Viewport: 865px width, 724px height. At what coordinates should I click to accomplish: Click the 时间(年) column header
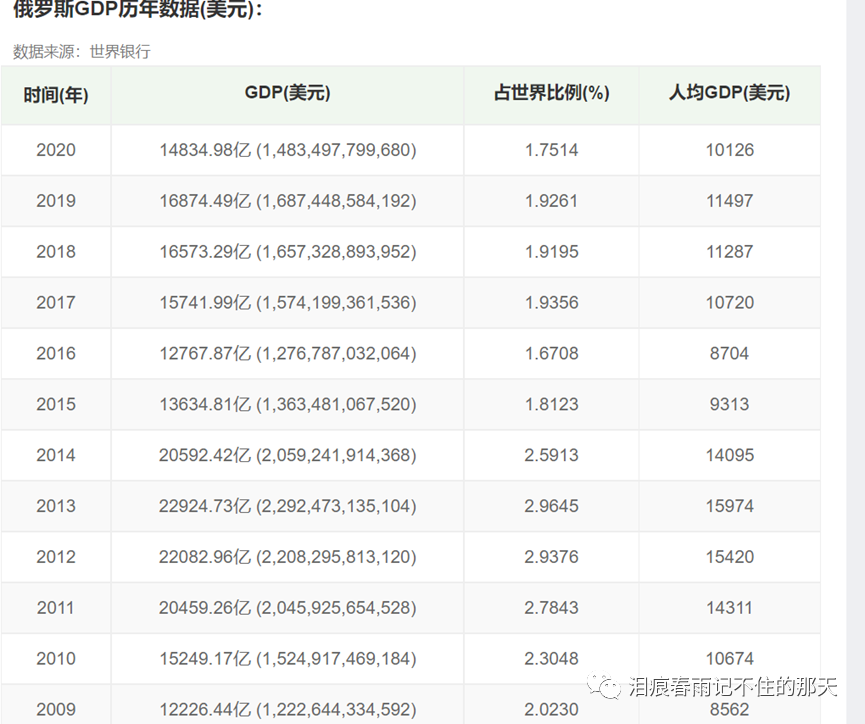56,95
